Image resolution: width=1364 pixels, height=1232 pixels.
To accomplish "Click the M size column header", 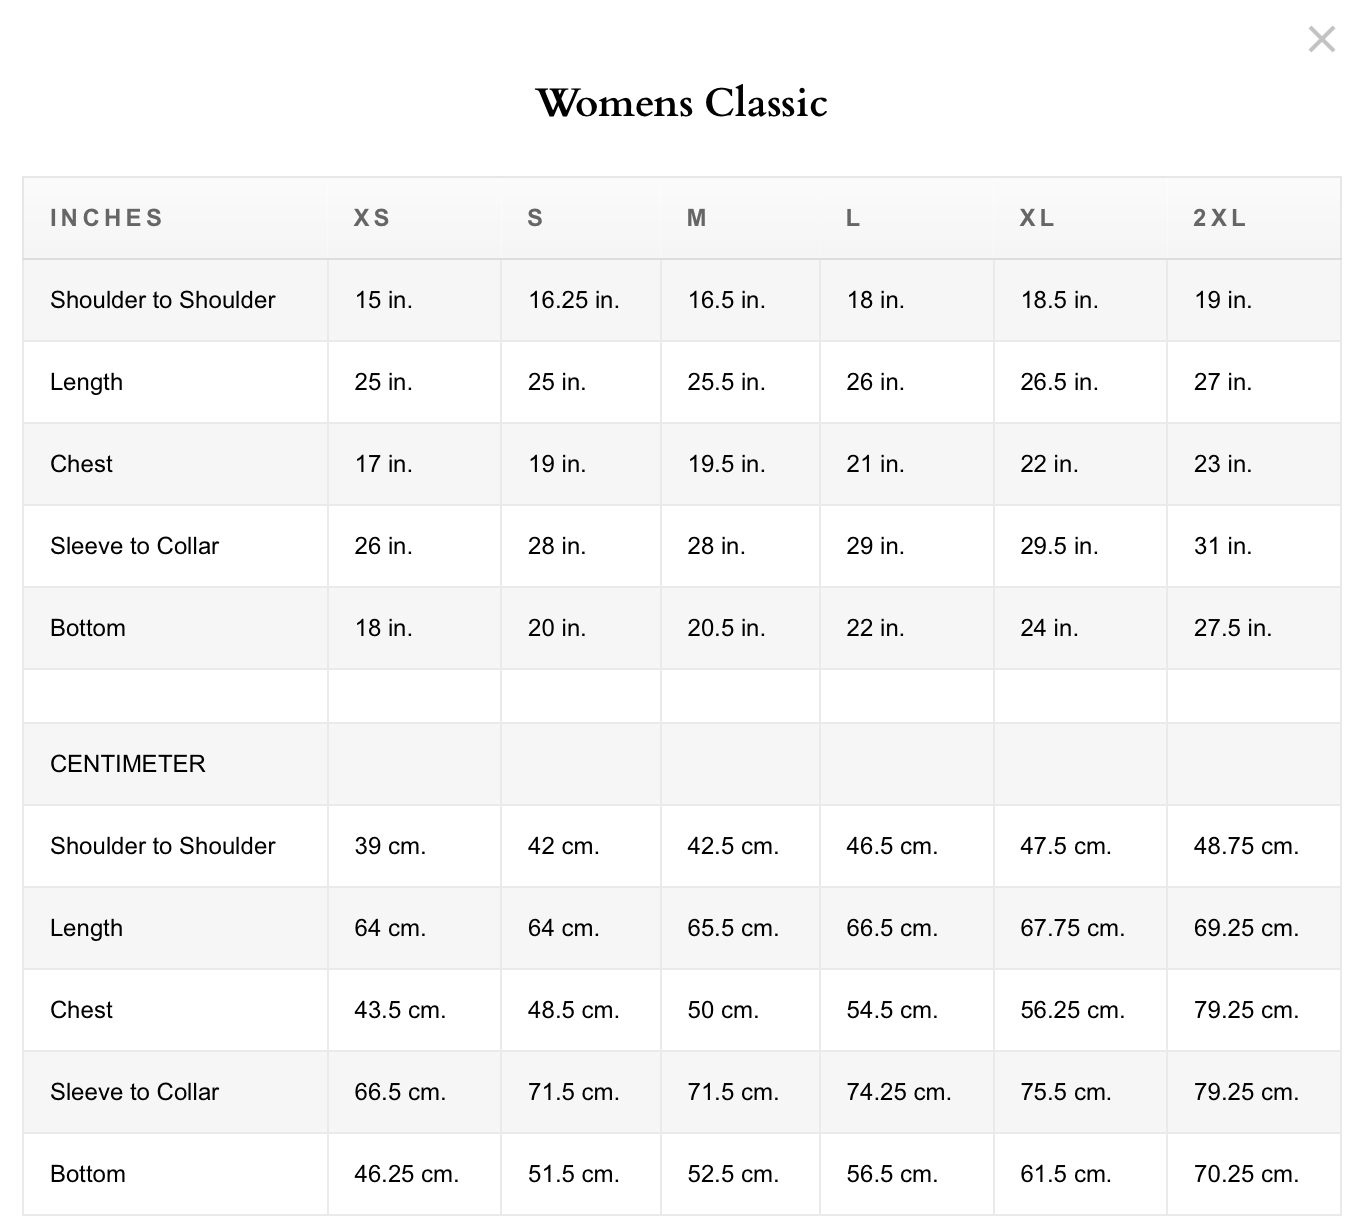I will pyautogui.click(x=697, y=218).
